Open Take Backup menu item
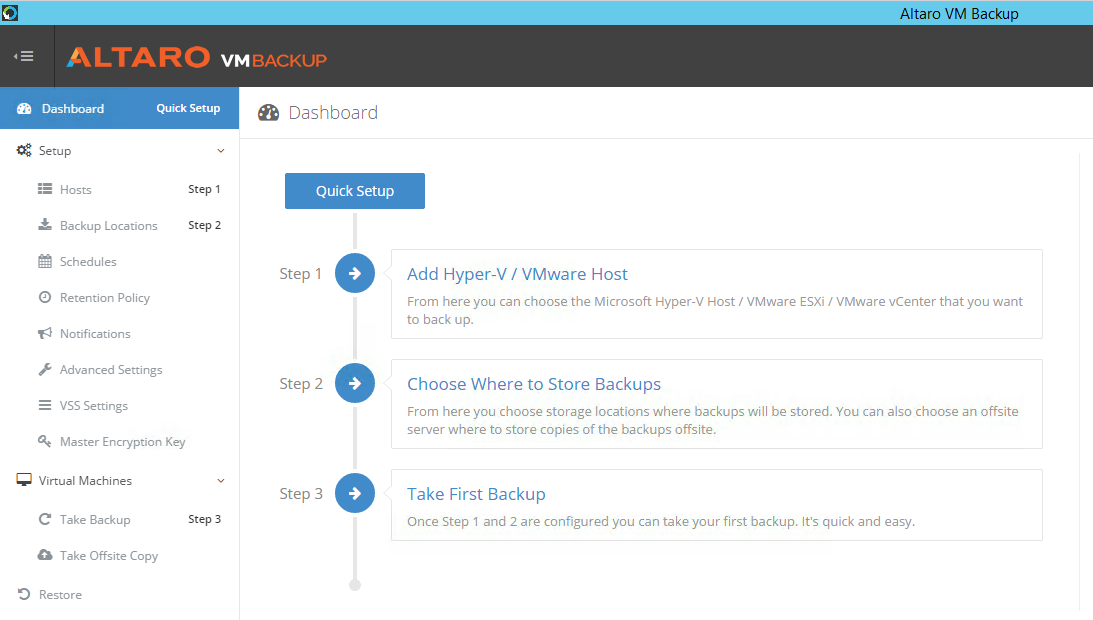 coord(95,520)
